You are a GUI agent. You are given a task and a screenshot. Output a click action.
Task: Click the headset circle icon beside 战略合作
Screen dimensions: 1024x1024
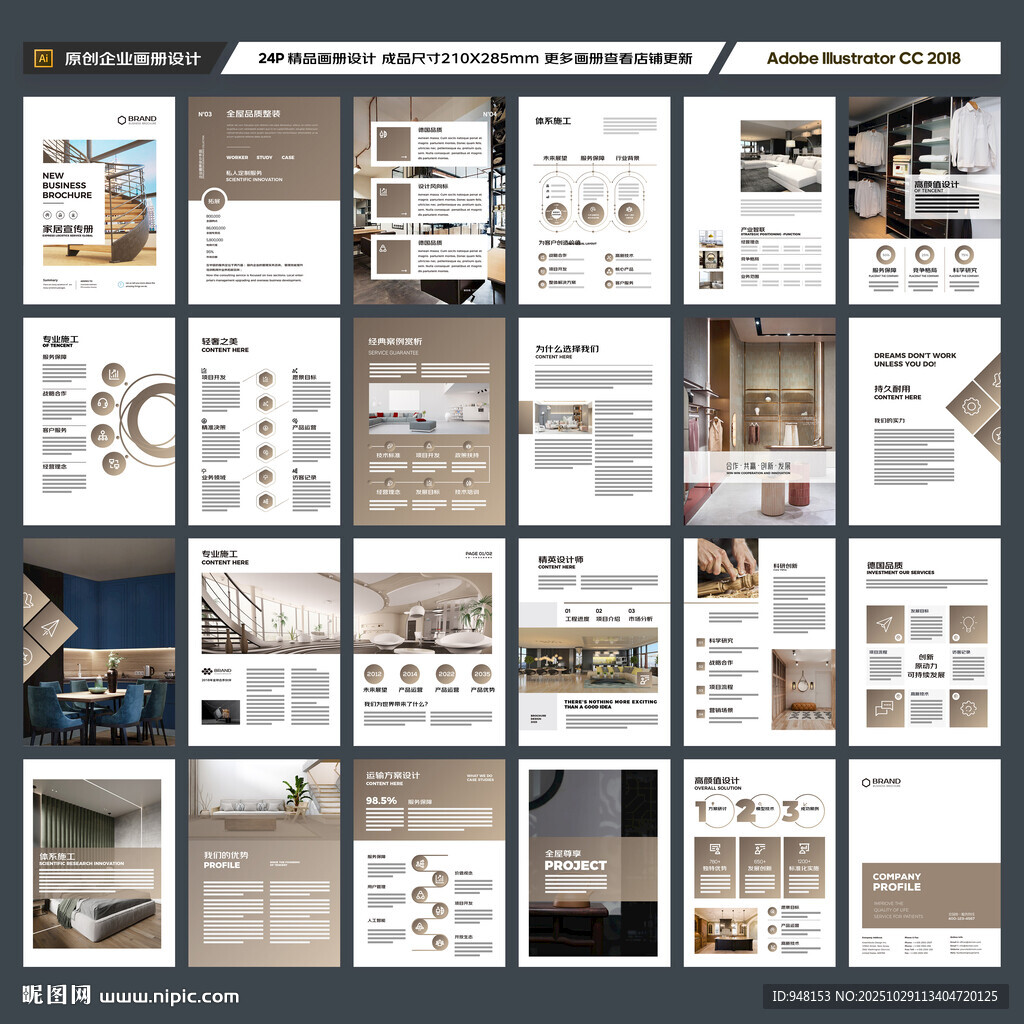pos(103,403)
